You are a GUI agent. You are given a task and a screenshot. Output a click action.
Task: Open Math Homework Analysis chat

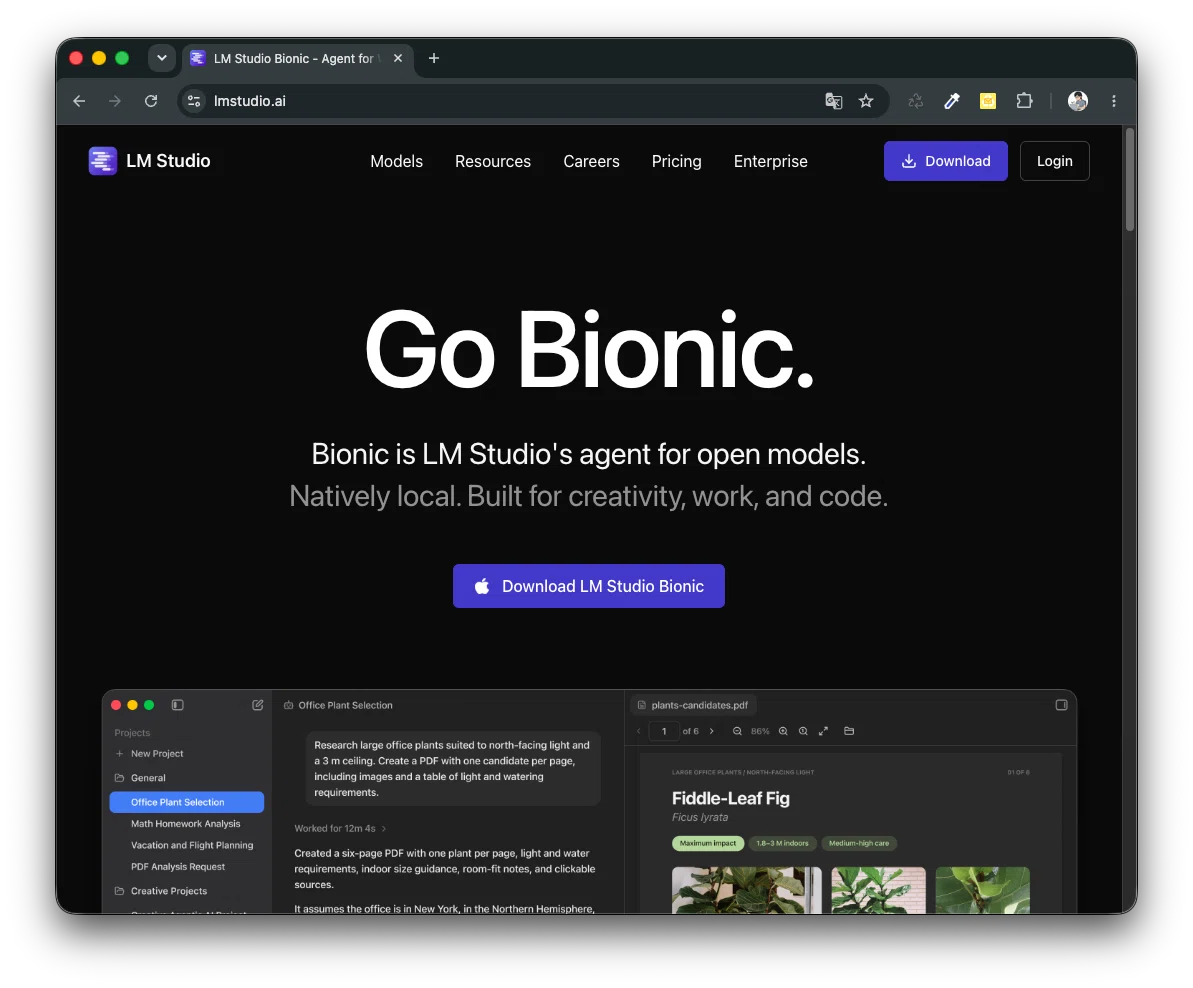pos(186,824)
